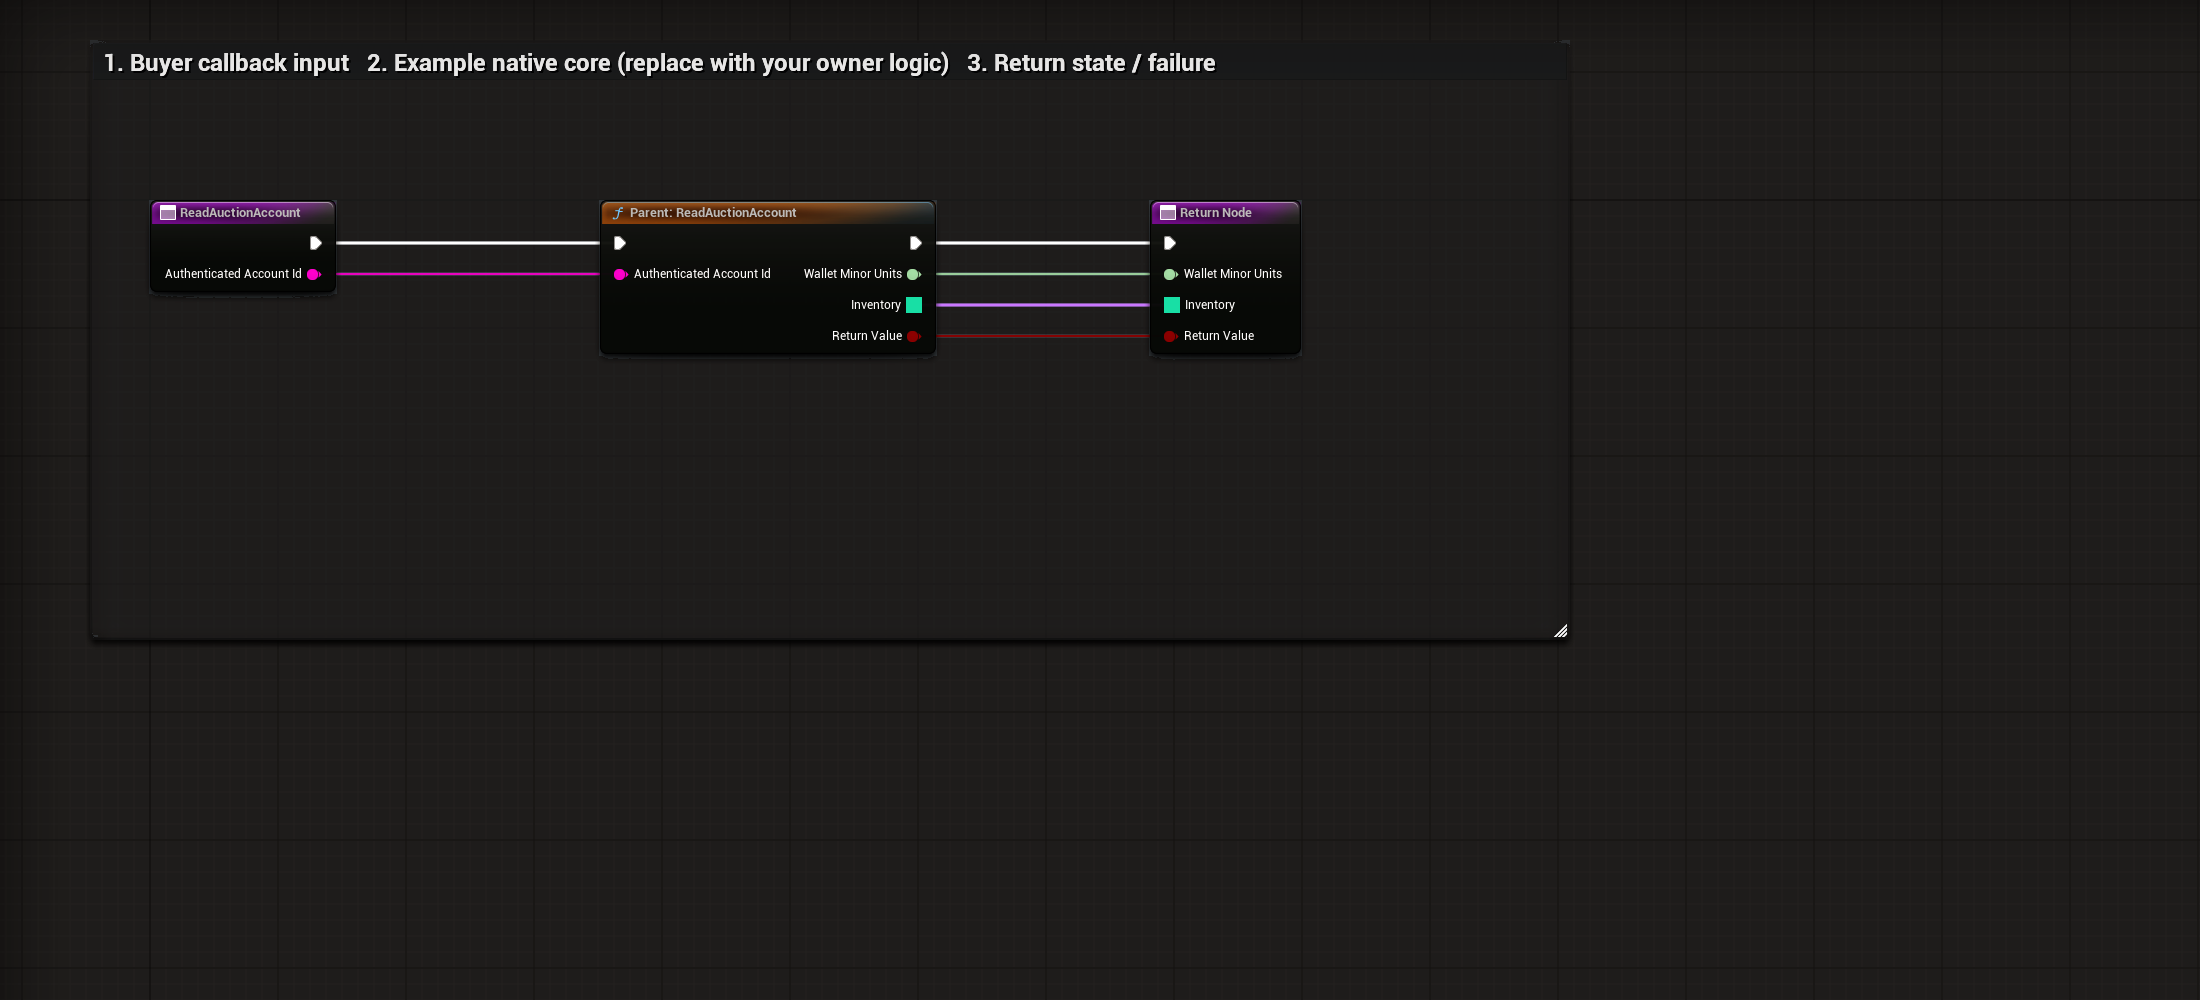
Task: Click the Inventory label on Parent node
Action: [x=876, y=305]
